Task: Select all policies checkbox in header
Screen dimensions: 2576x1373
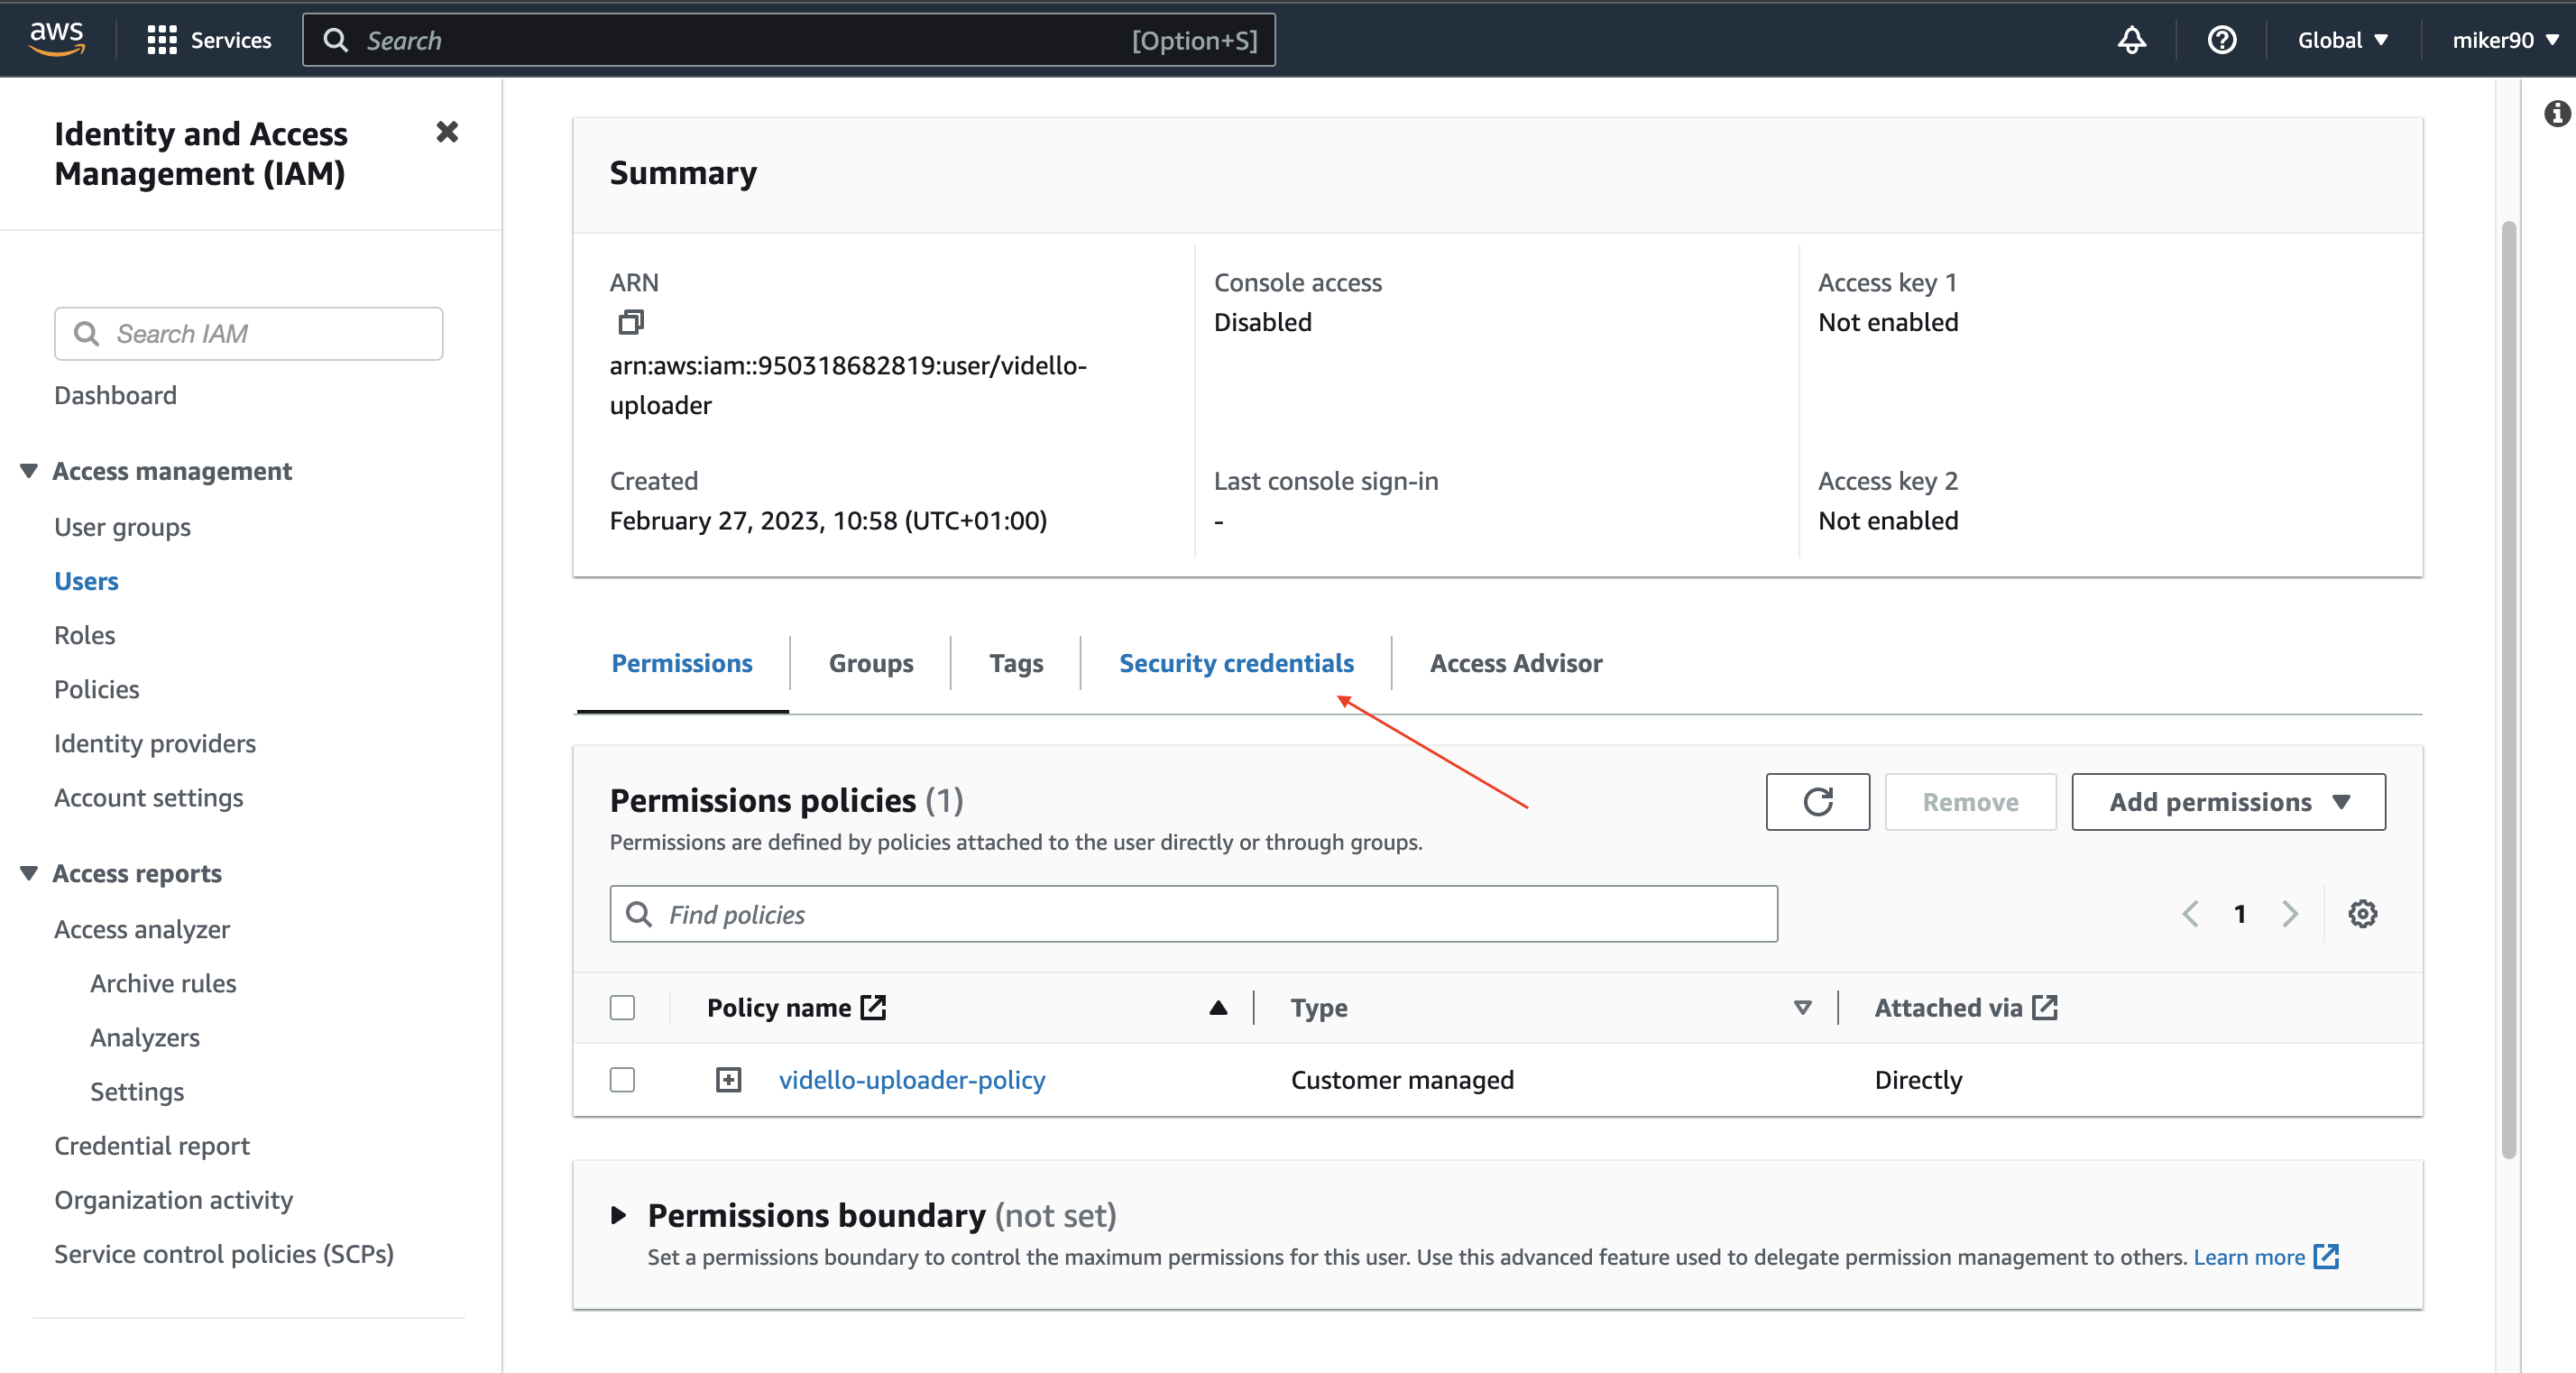Action: [x=622, y=1007]
